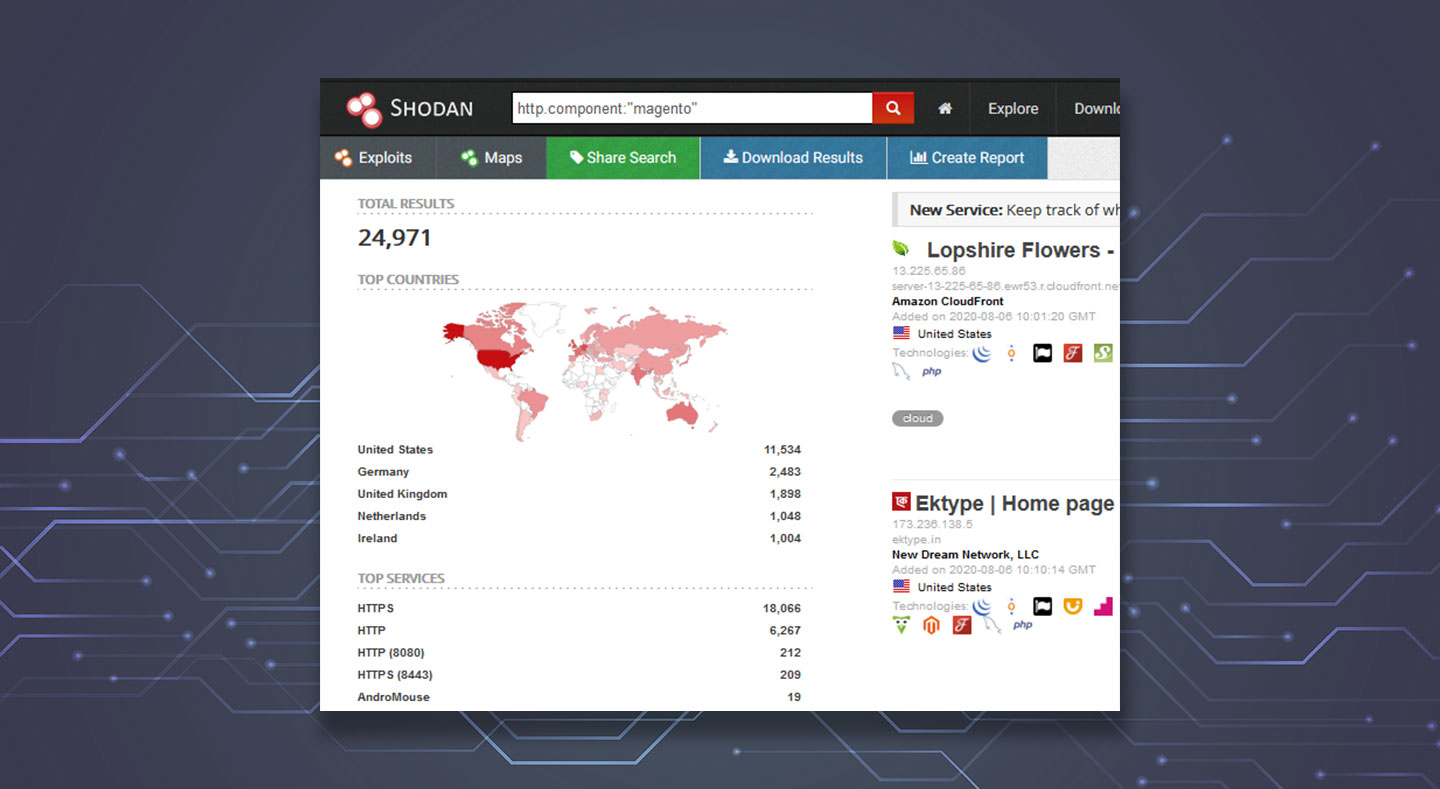Click the jQuery icon under Lopshire Flowers
The image size is (1440, 789).
coord(982,353)
